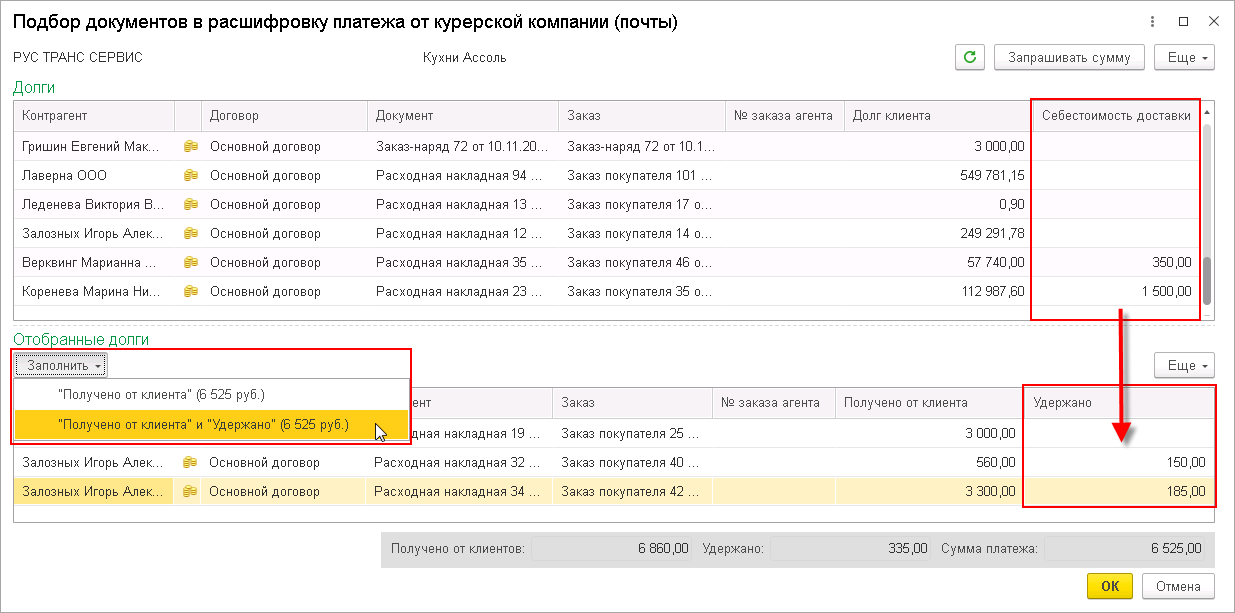1235x613 pixels.
Task: Confirm with the OK button
Action: pyautogui.click(x=1110, y=585)
